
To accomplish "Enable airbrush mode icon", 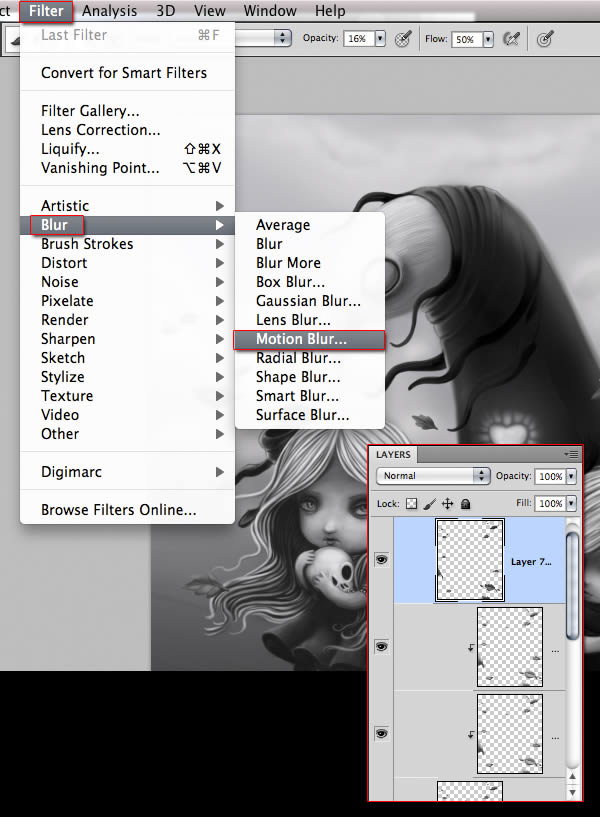I will click(x=511, y=39).
